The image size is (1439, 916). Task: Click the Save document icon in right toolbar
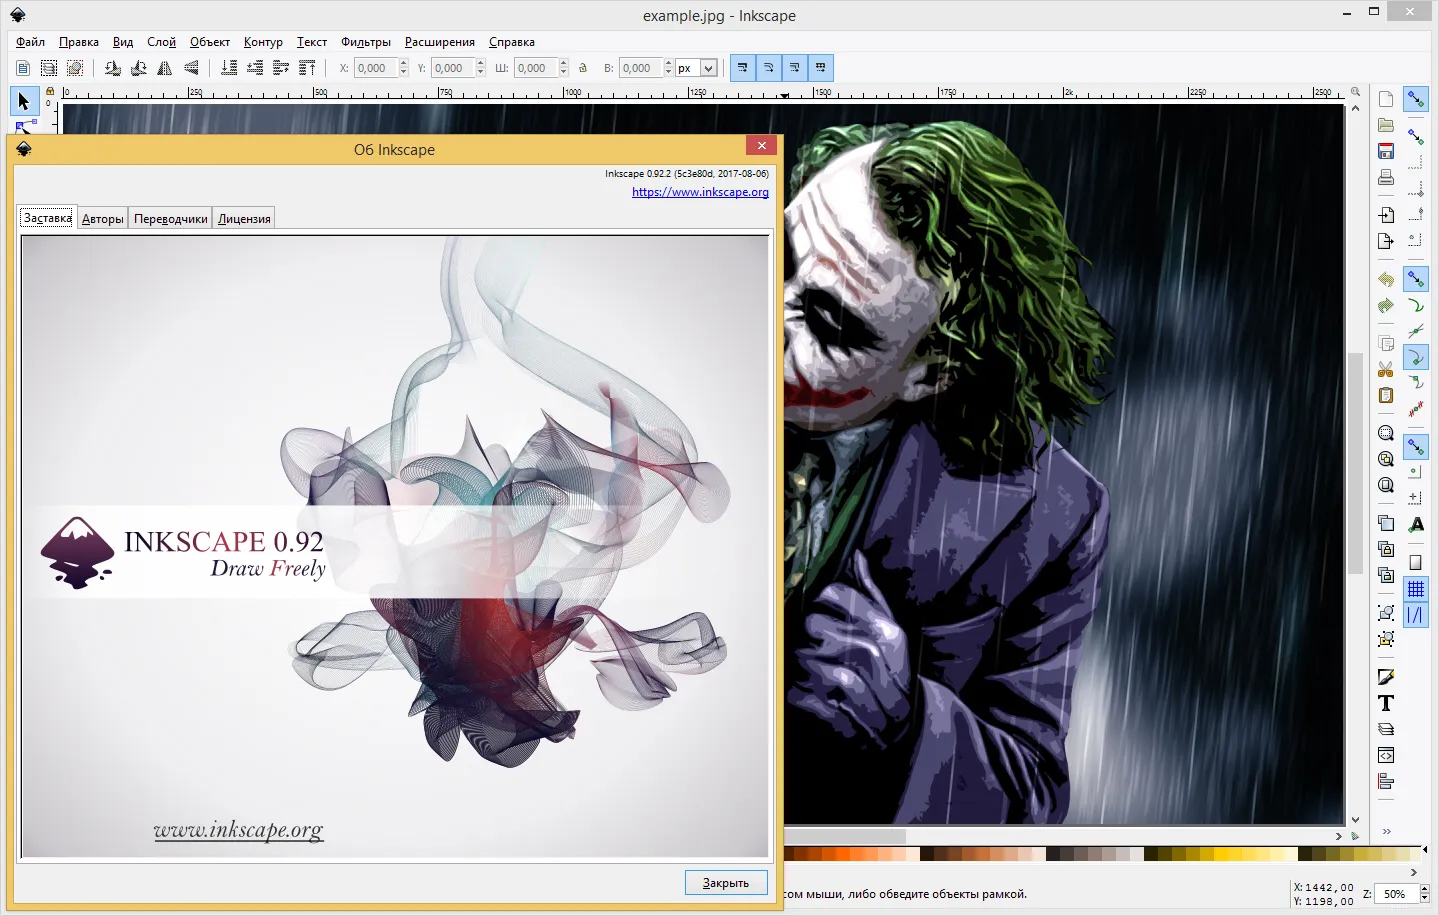click(x=1385, y=151)
